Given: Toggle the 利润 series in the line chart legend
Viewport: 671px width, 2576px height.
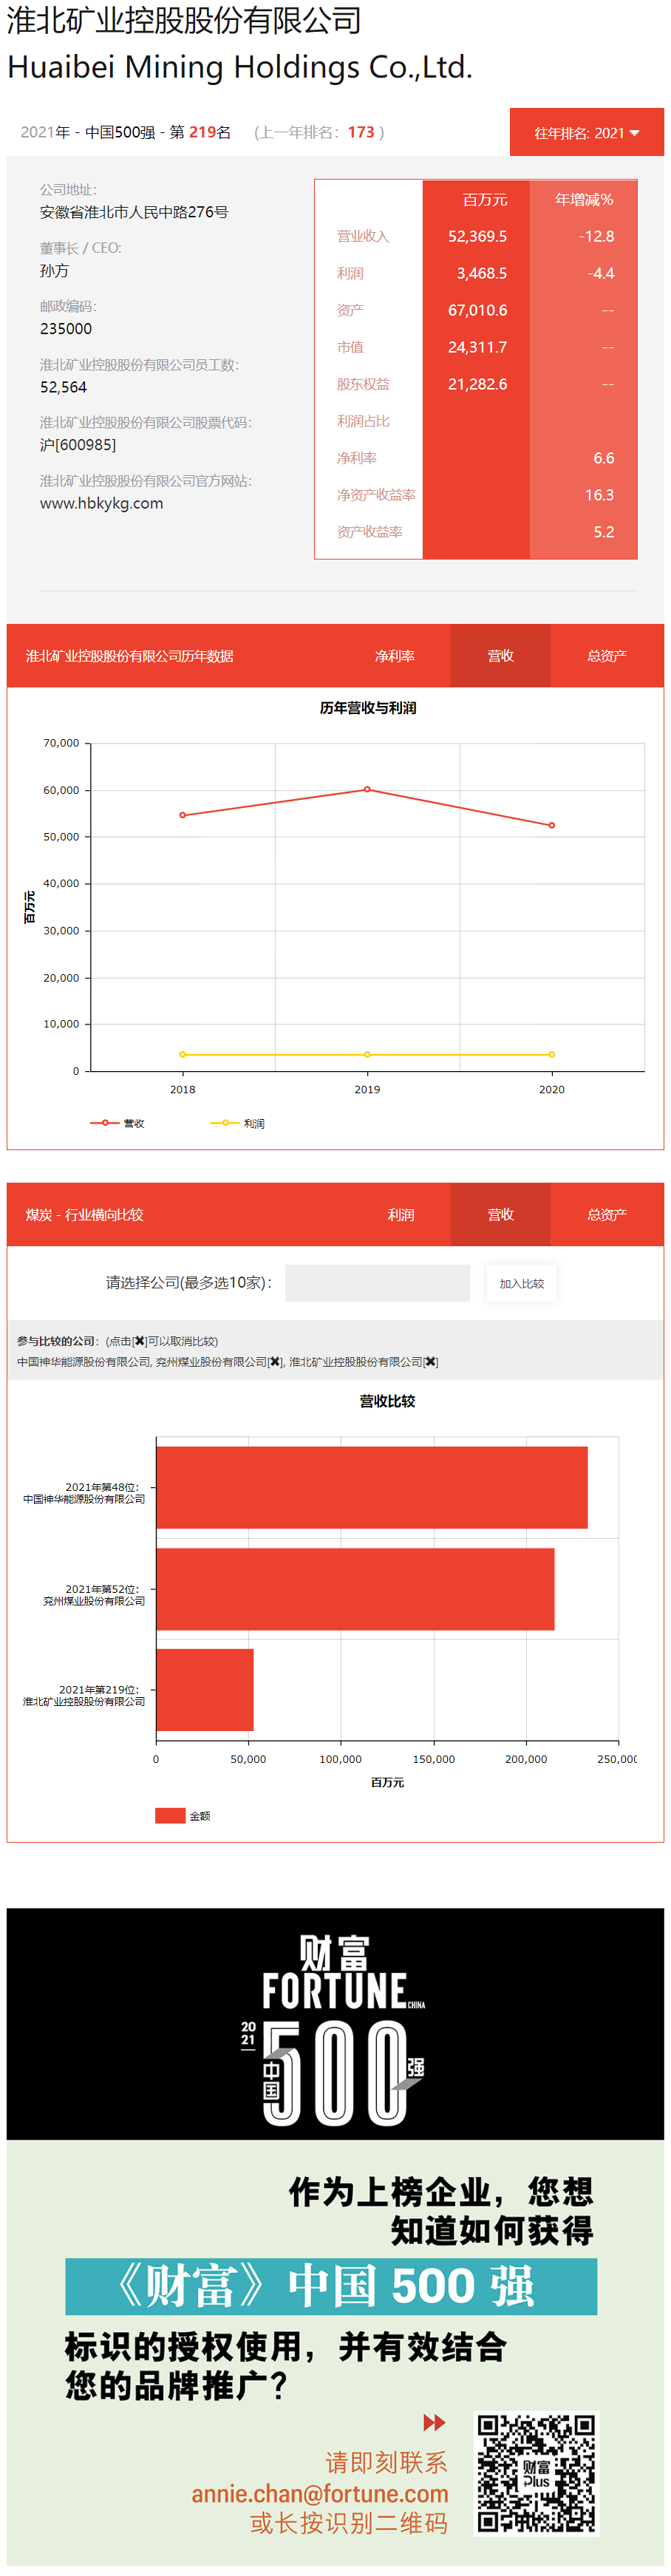Looking at the screenshot, I should (x=238, y=1123).
